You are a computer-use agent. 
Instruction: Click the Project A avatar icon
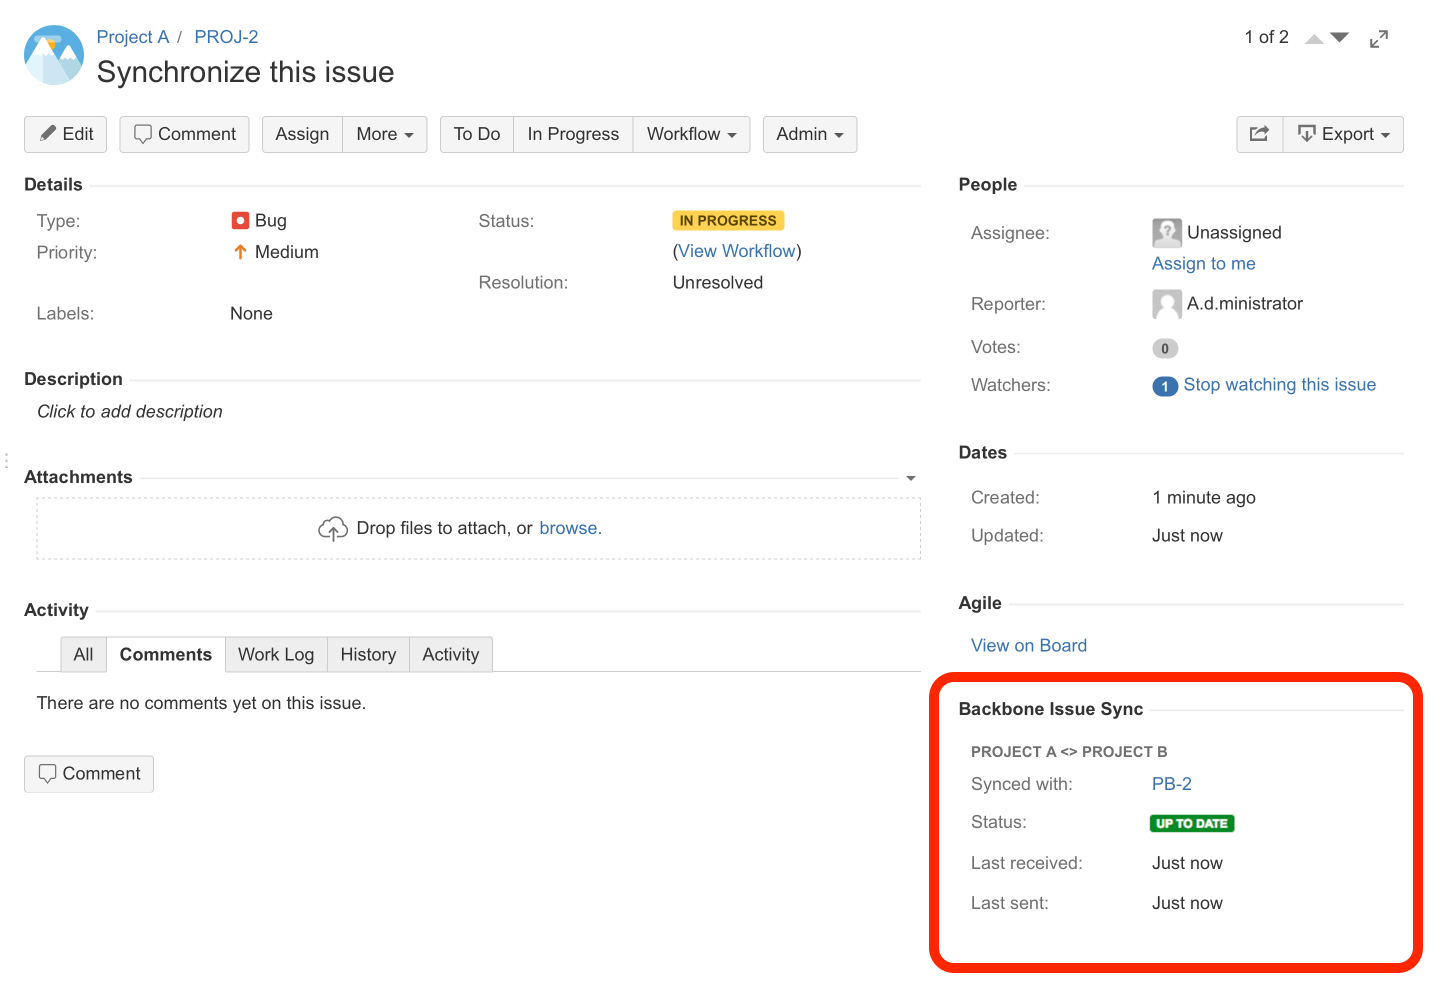coord(54,55)
